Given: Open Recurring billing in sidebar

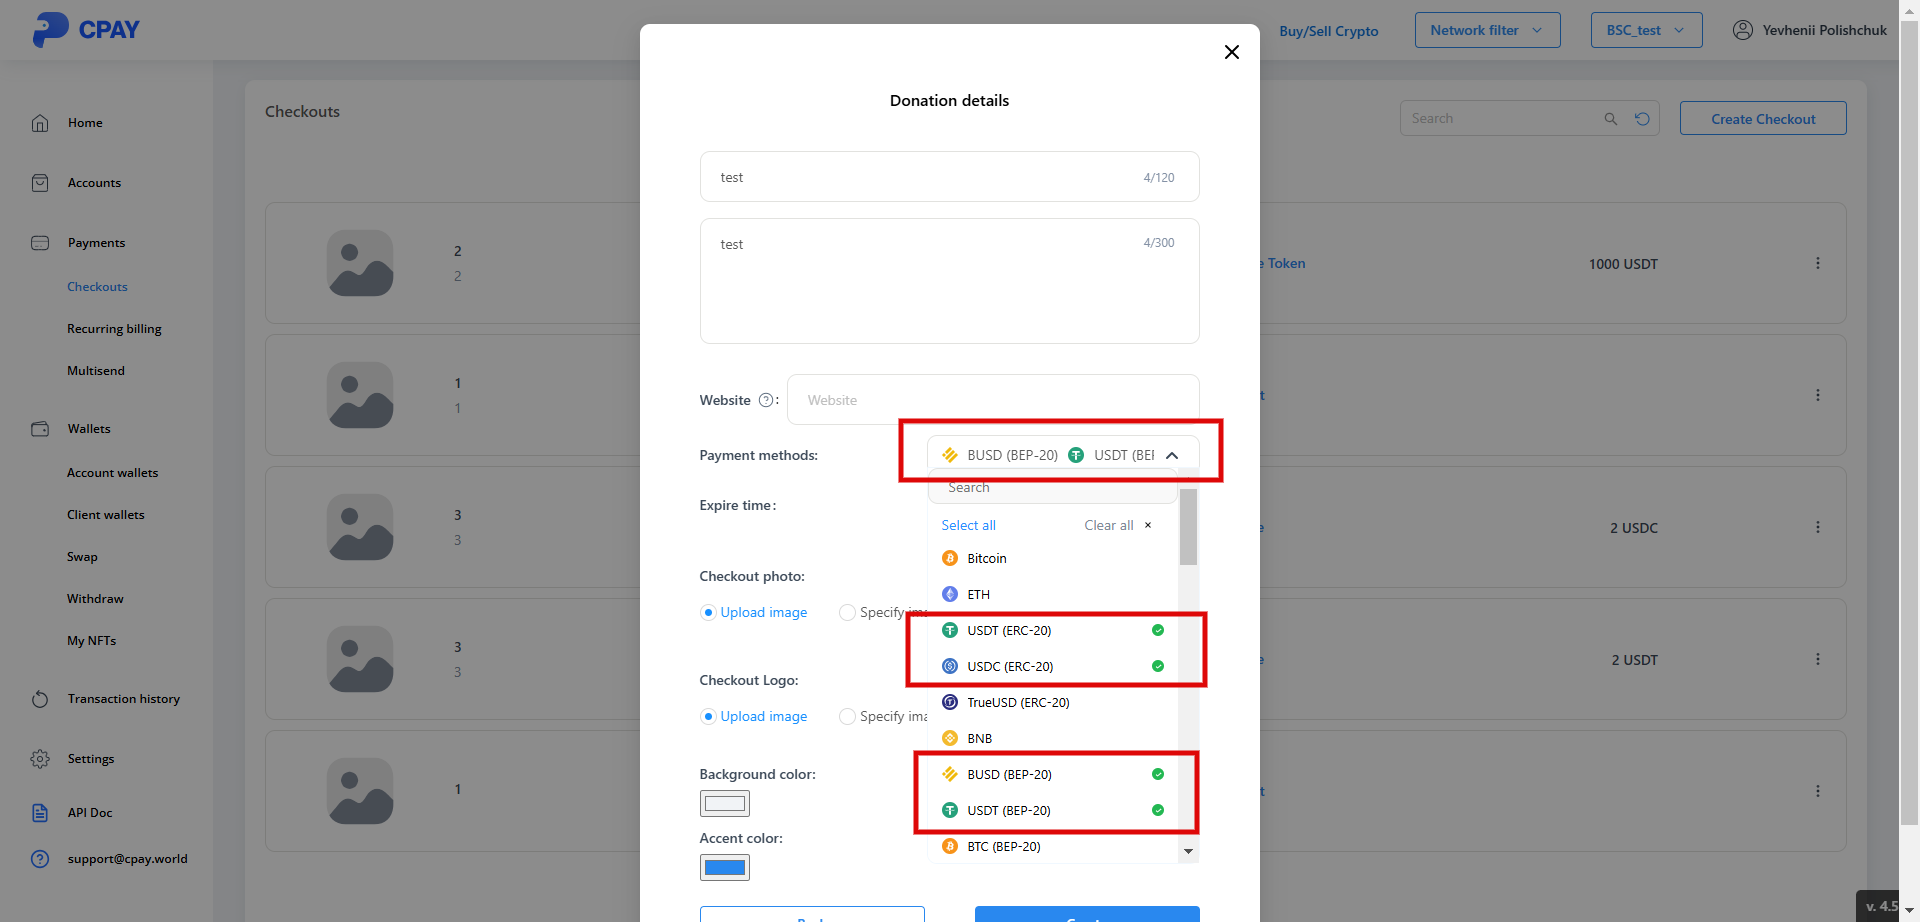Looking at the screenshot, I should click(114, 329).
